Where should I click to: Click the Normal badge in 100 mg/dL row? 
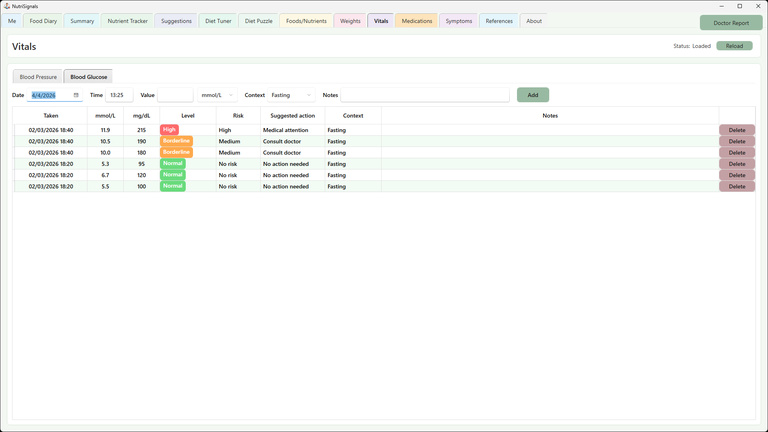point(173,186)
